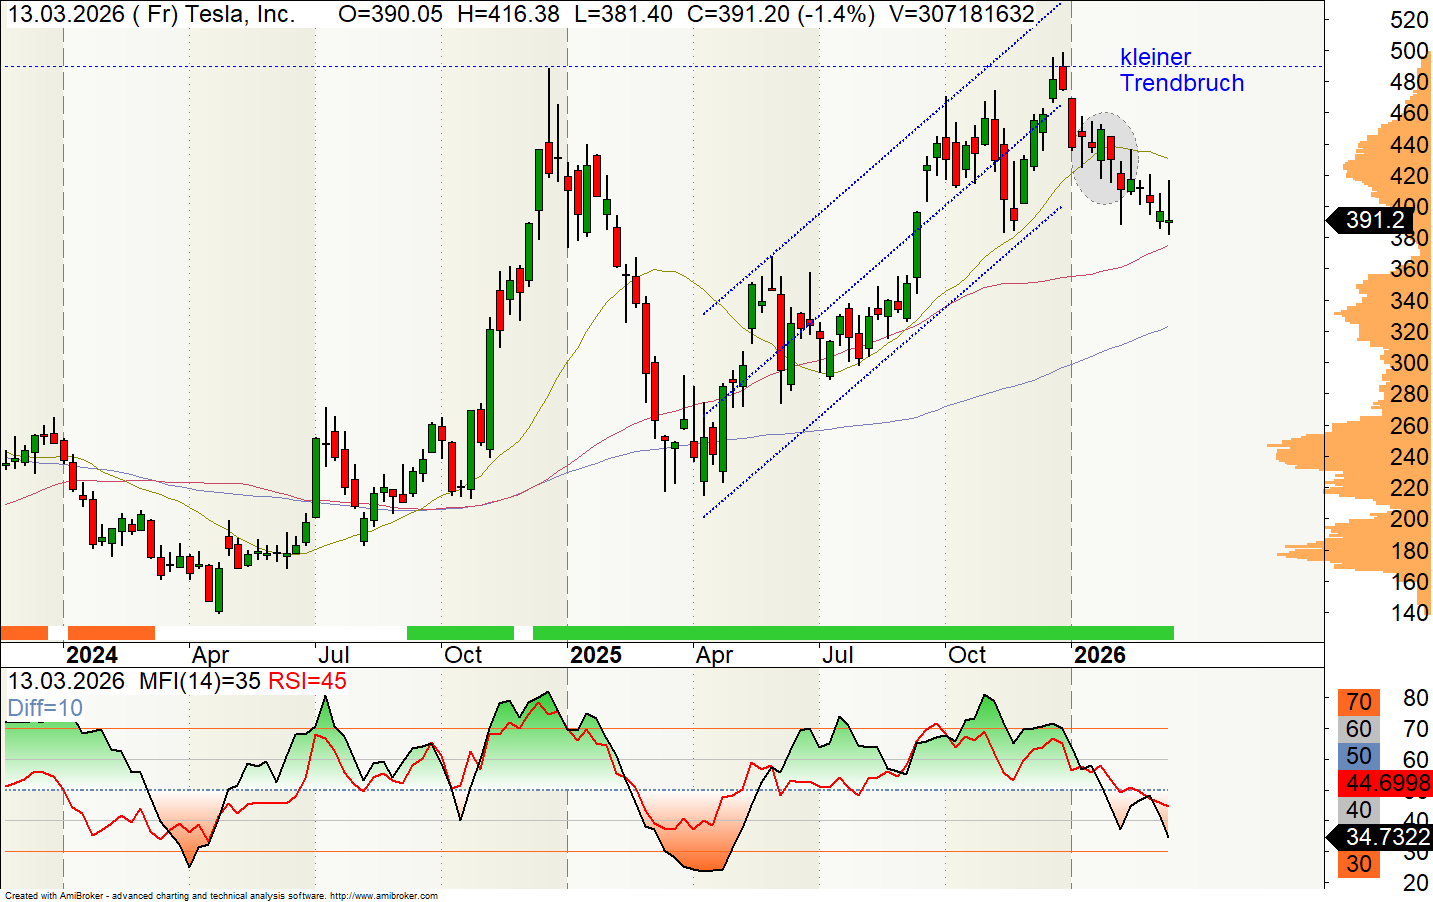This screenshot has height=902, width=1433.
Task: Click the 'Diff=10' indicator label
Action: (x=45, y=709)
